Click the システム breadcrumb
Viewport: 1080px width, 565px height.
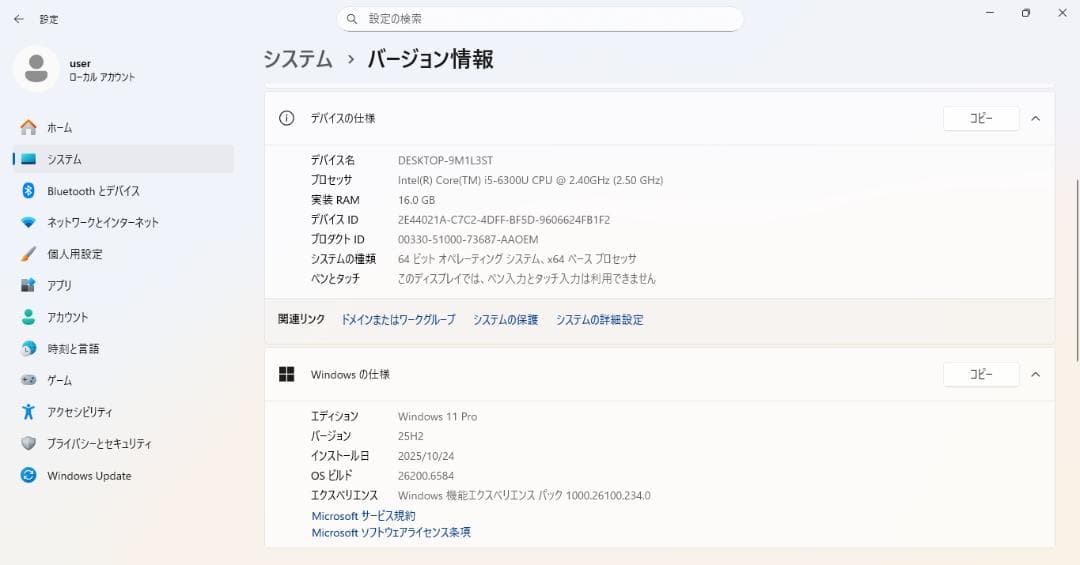[298, 59]
